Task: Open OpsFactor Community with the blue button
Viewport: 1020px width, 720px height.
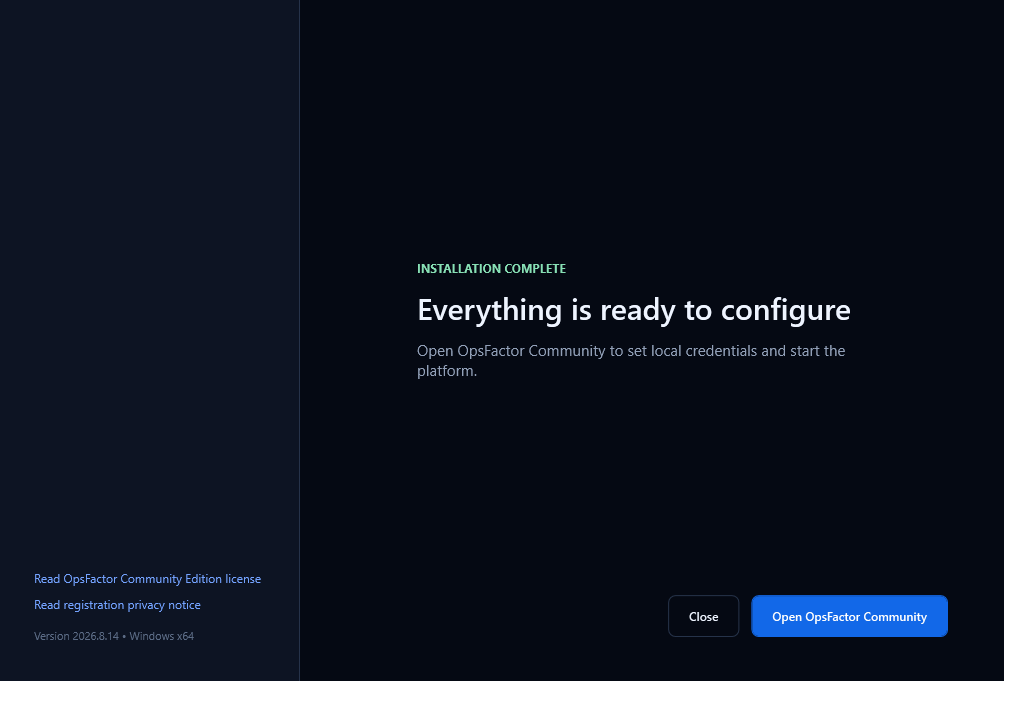Action: pyautogui.click(x=849, y=616)
